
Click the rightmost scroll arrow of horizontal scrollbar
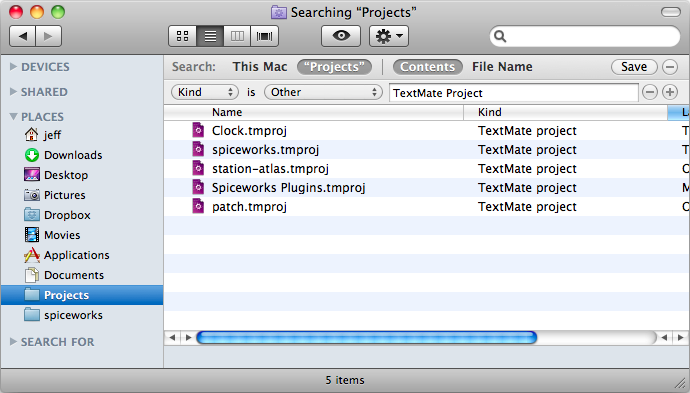point(681,338)
